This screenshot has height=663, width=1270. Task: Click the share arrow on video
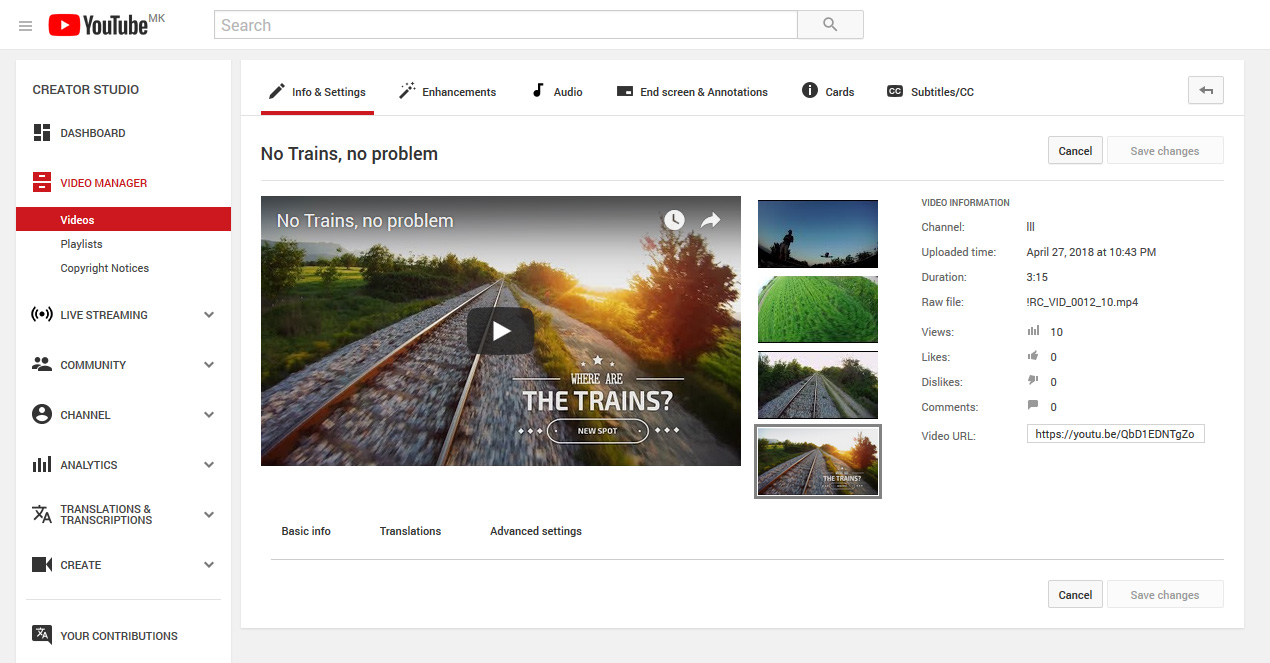click(710, 220)
